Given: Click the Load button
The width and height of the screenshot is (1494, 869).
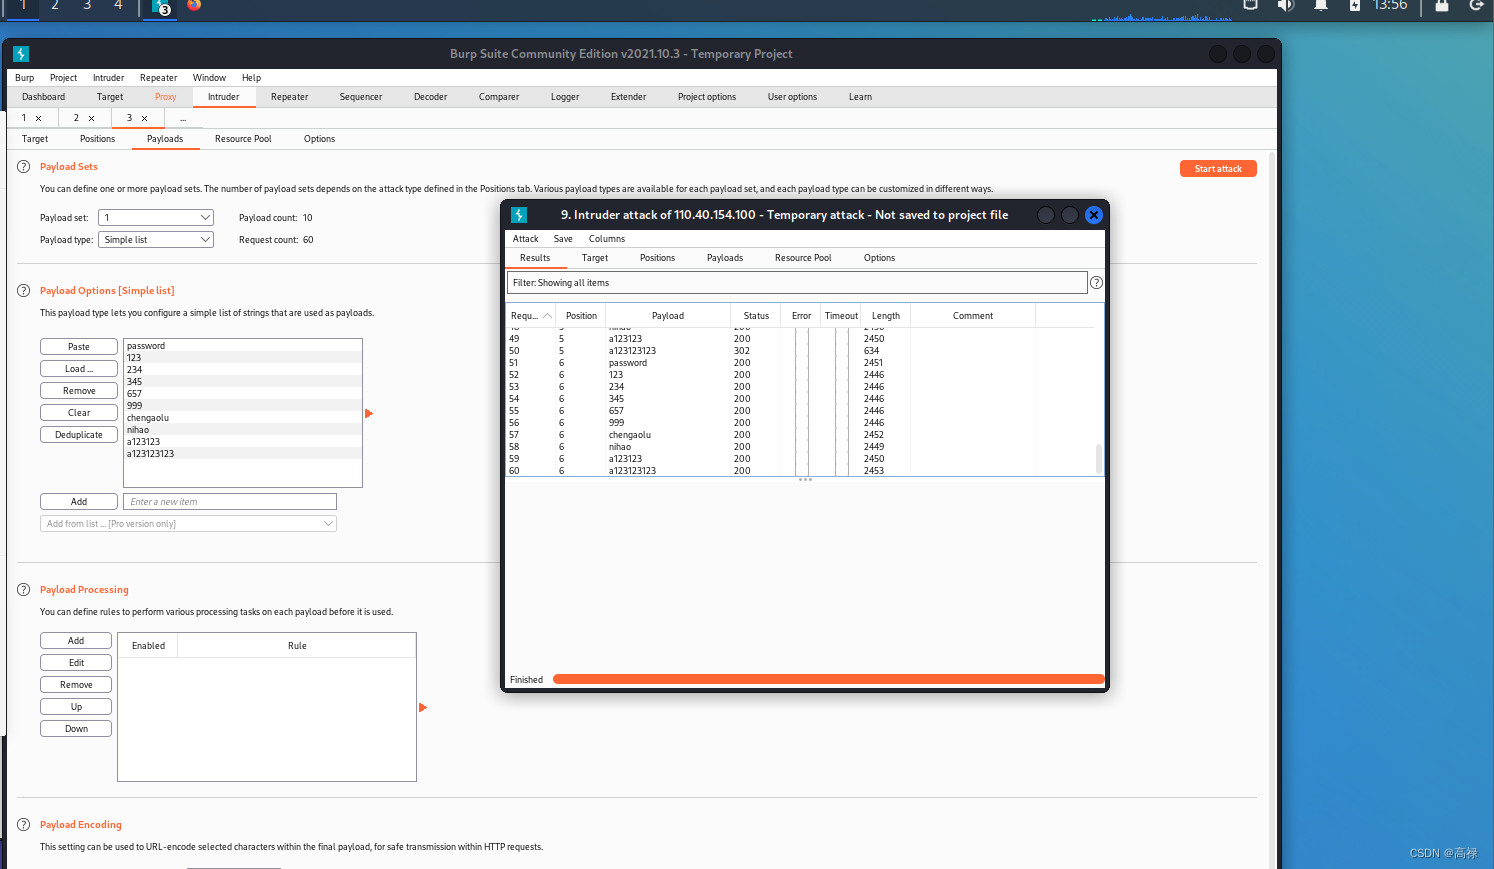Looking at the screenshot, I should [79, 369].
